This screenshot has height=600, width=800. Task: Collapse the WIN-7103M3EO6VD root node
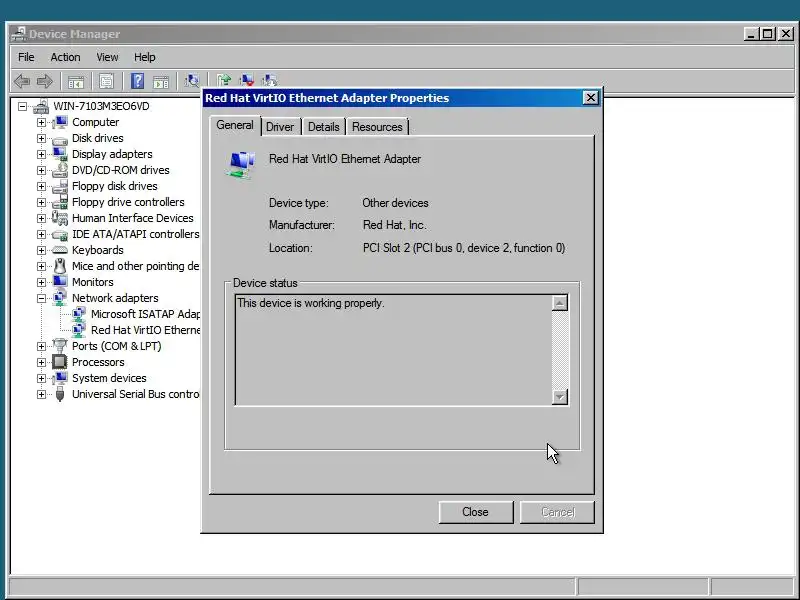pos(22,107)
